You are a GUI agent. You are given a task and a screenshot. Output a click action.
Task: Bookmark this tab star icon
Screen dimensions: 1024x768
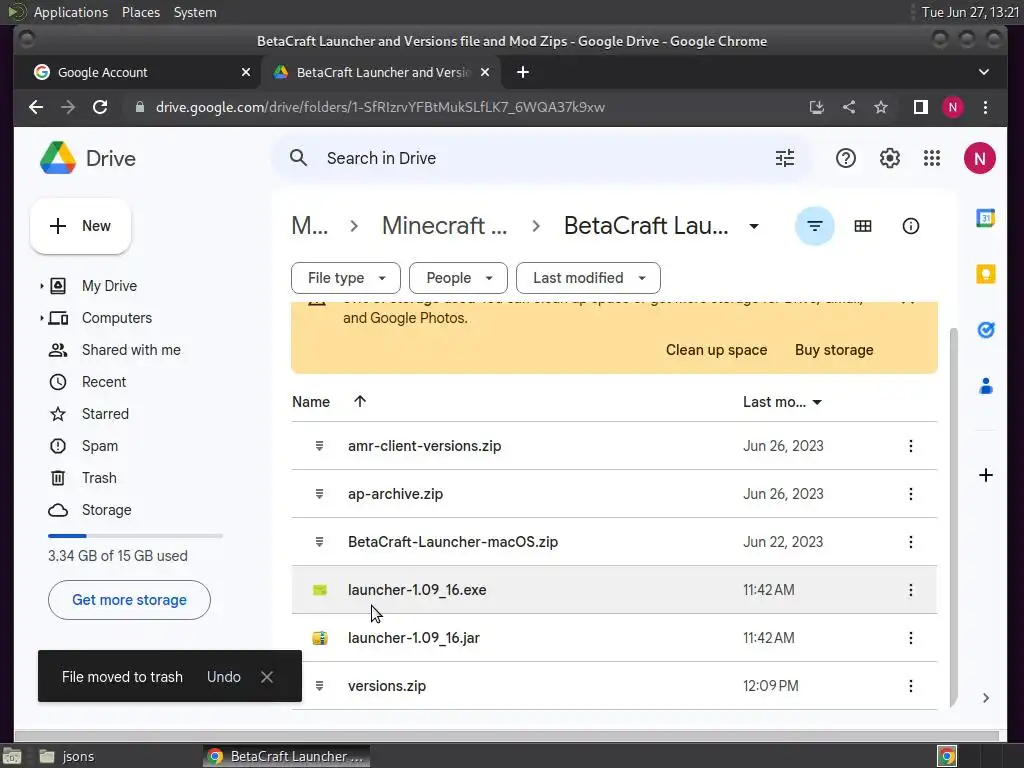880,107
